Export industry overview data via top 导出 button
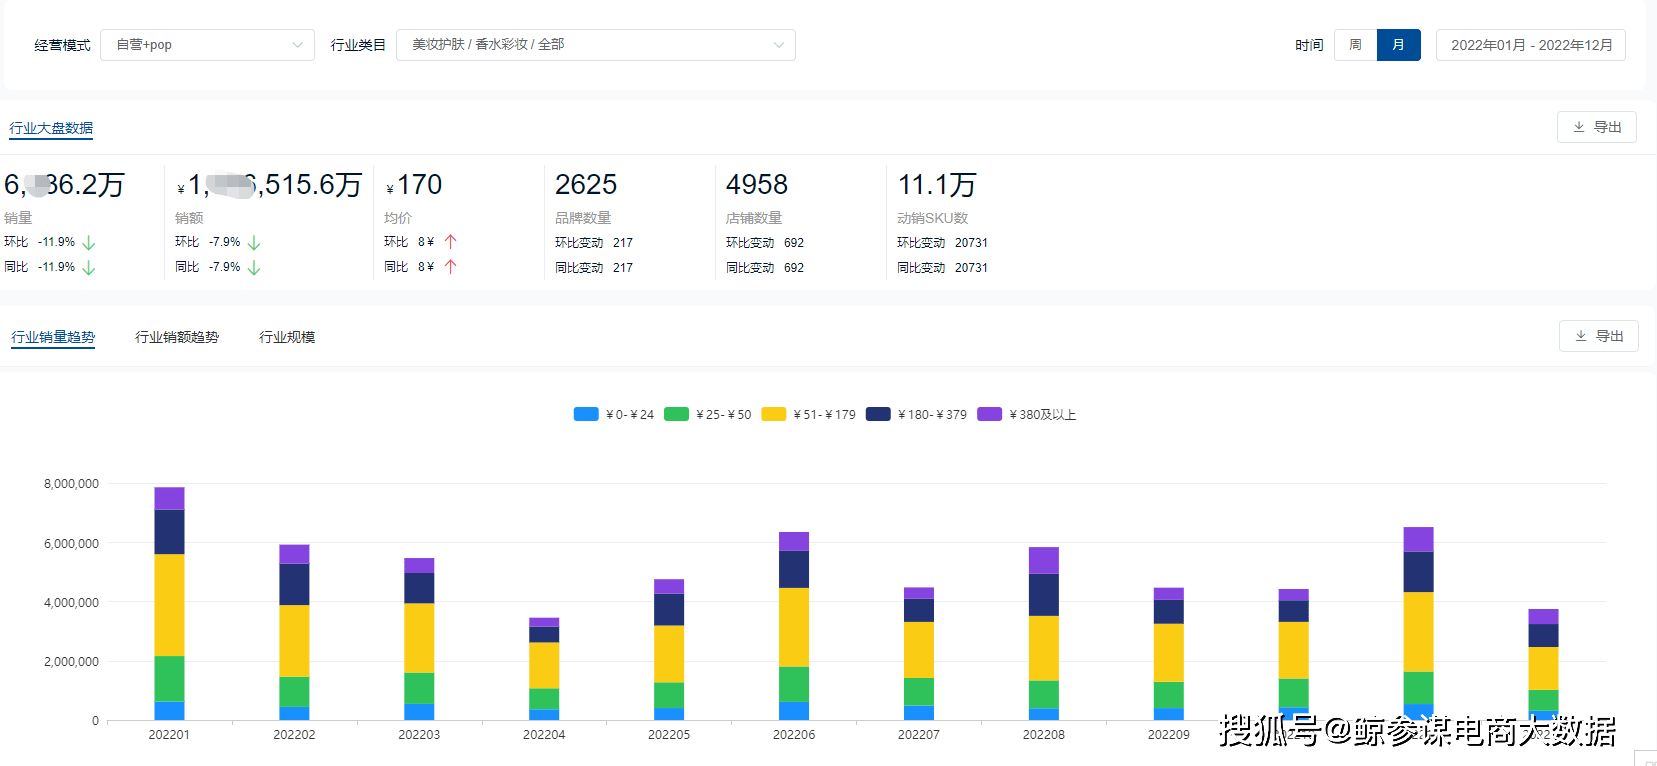The width and height of the screenshot is (1657, 766). [1597, 127]
